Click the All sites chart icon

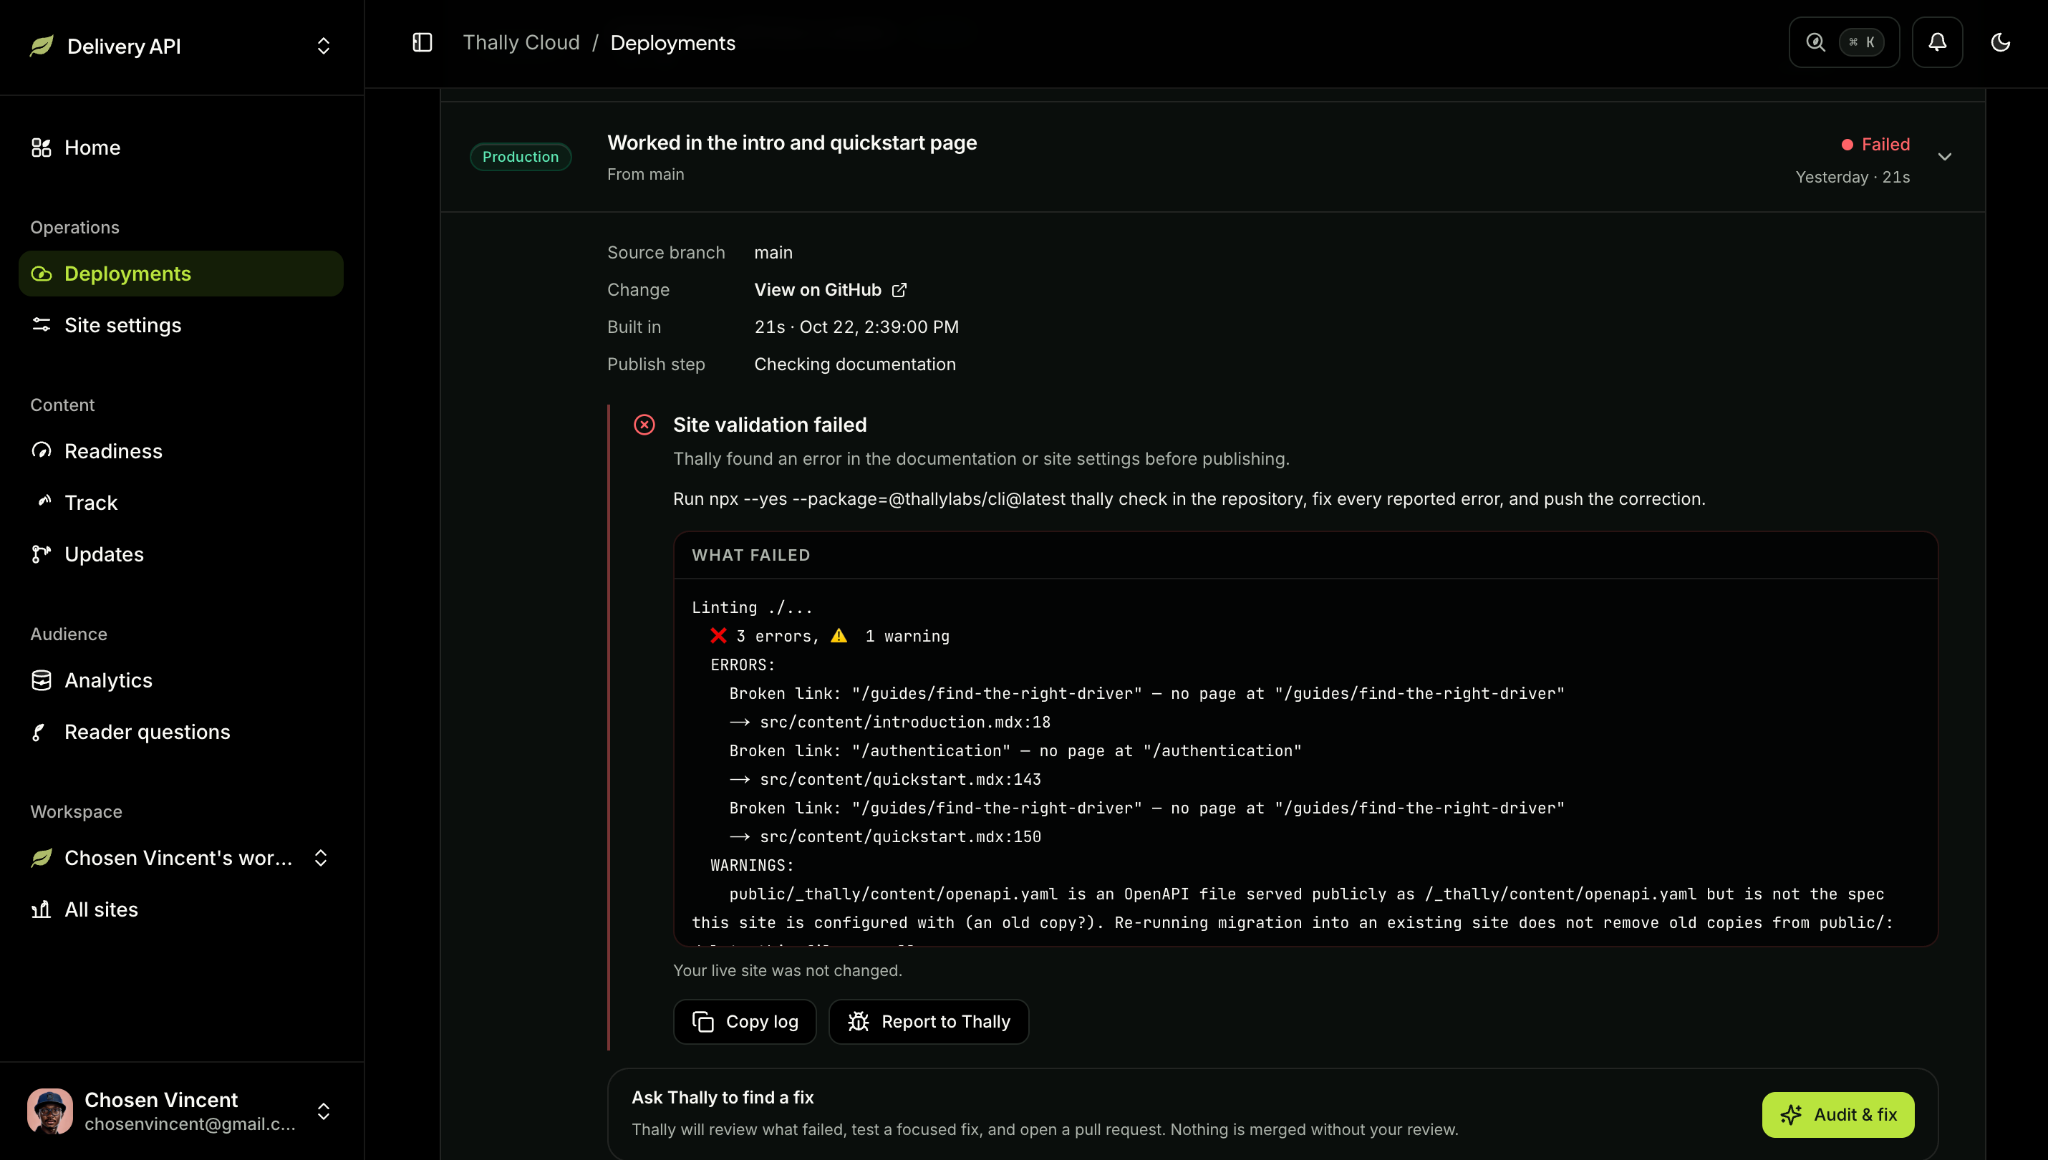[x=41, y=909]
